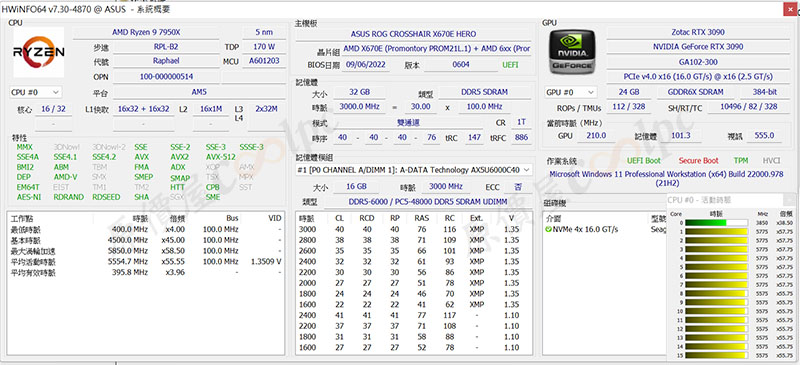Click the Core 0 clock usage bar
Viewport: 800px width, 365px height.
coord(716,223)
